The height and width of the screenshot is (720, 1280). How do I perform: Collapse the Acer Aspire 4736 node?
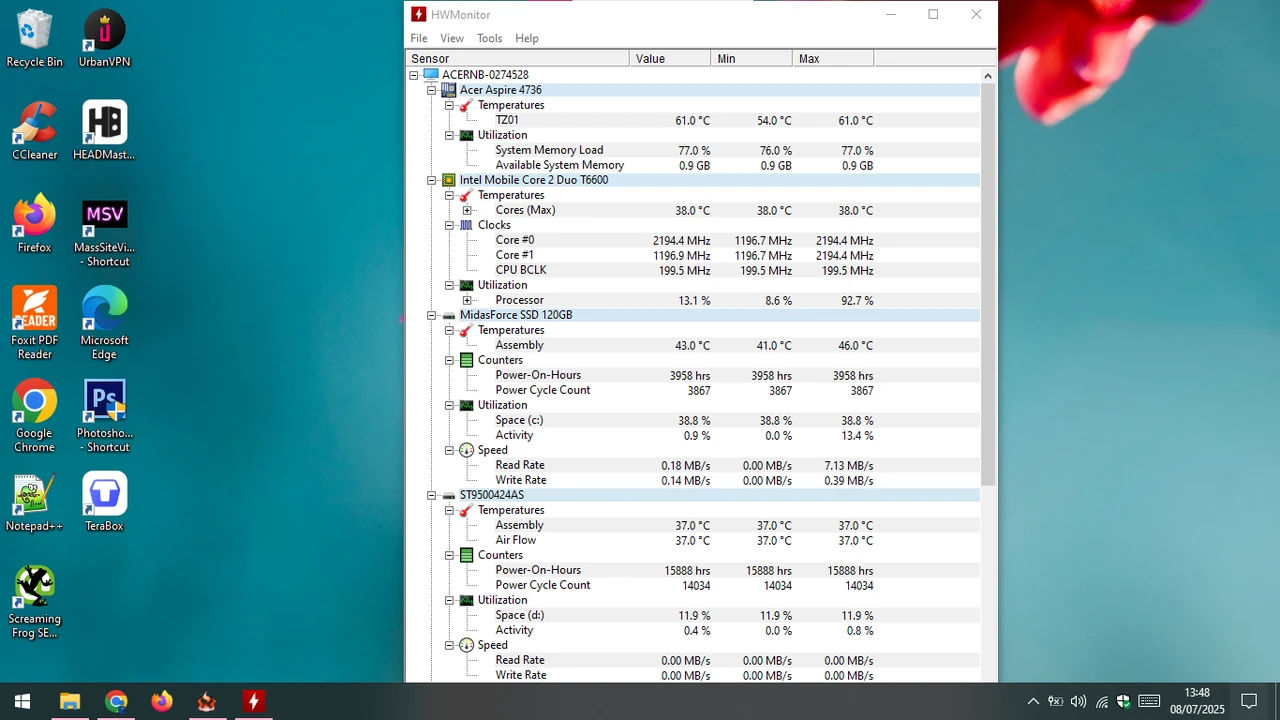pos(432,90)
